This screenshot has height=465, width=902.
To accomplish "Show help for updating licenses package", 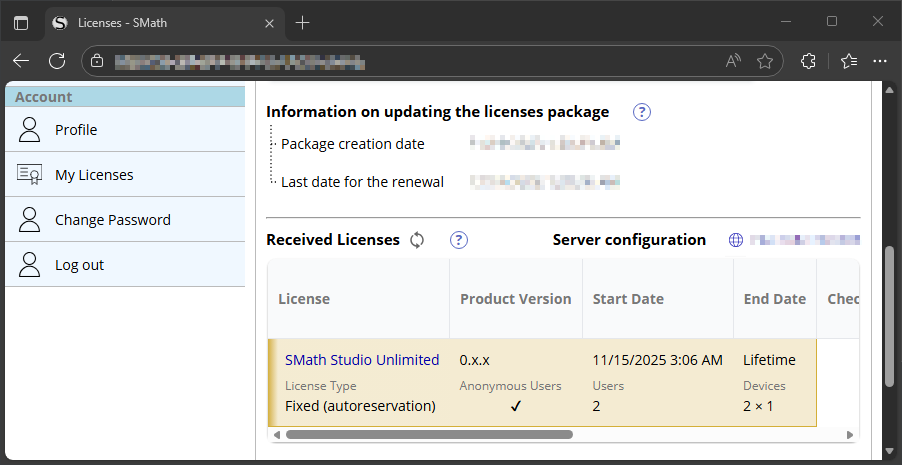I will pyautogui.click(x=642, y=112).
